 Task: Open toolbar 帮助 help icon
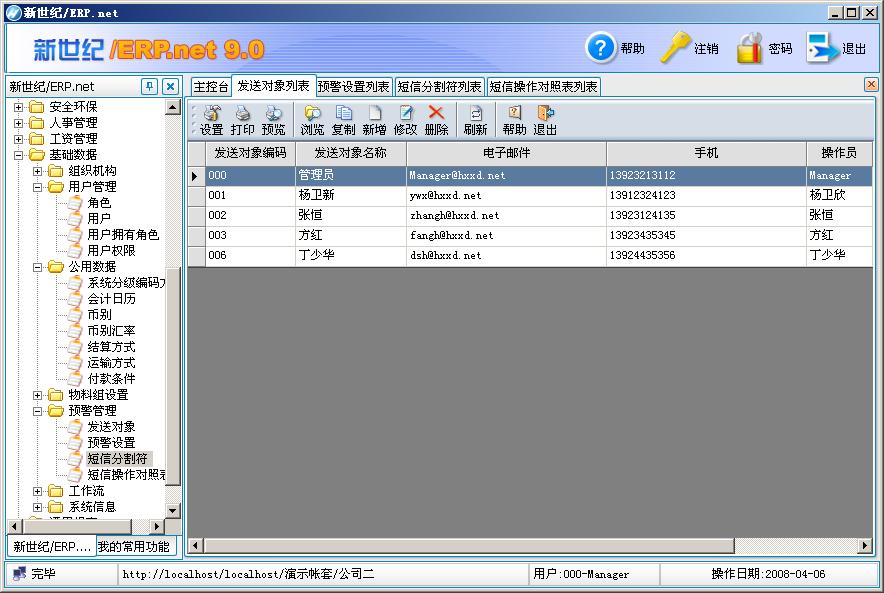[514, 121]
